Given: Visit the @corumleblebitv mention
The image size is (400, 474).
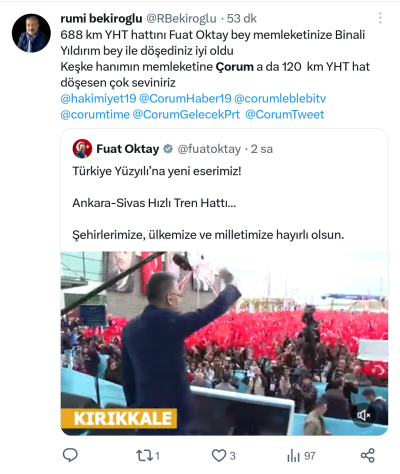Looking at the screenshot, I should click(x=280, y=98).
